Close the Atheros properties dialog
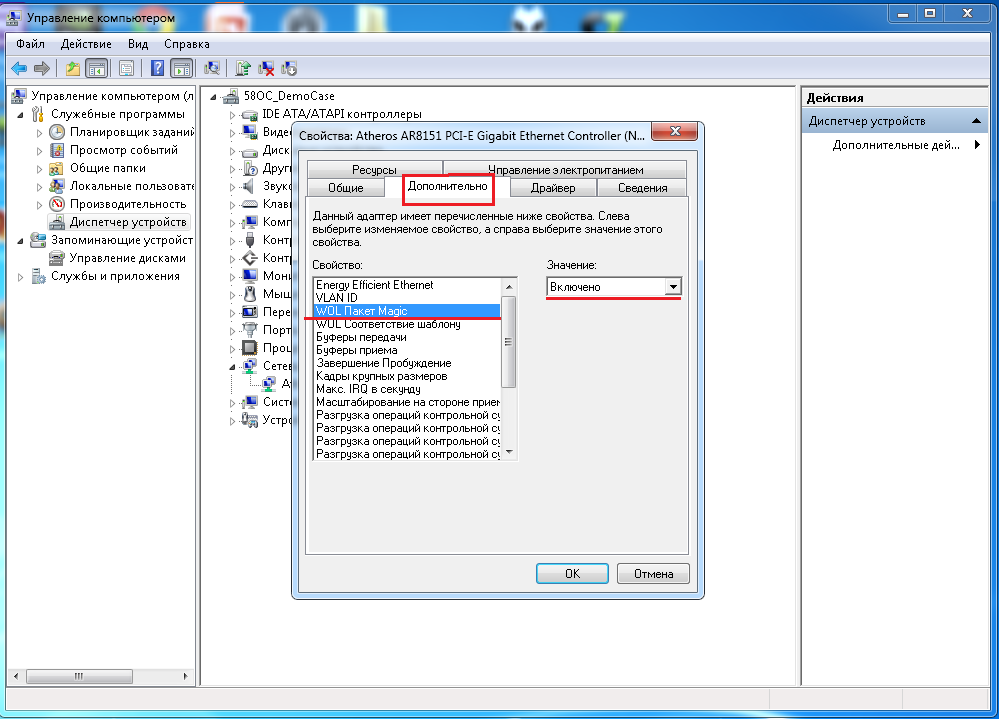 pos(675,131)
